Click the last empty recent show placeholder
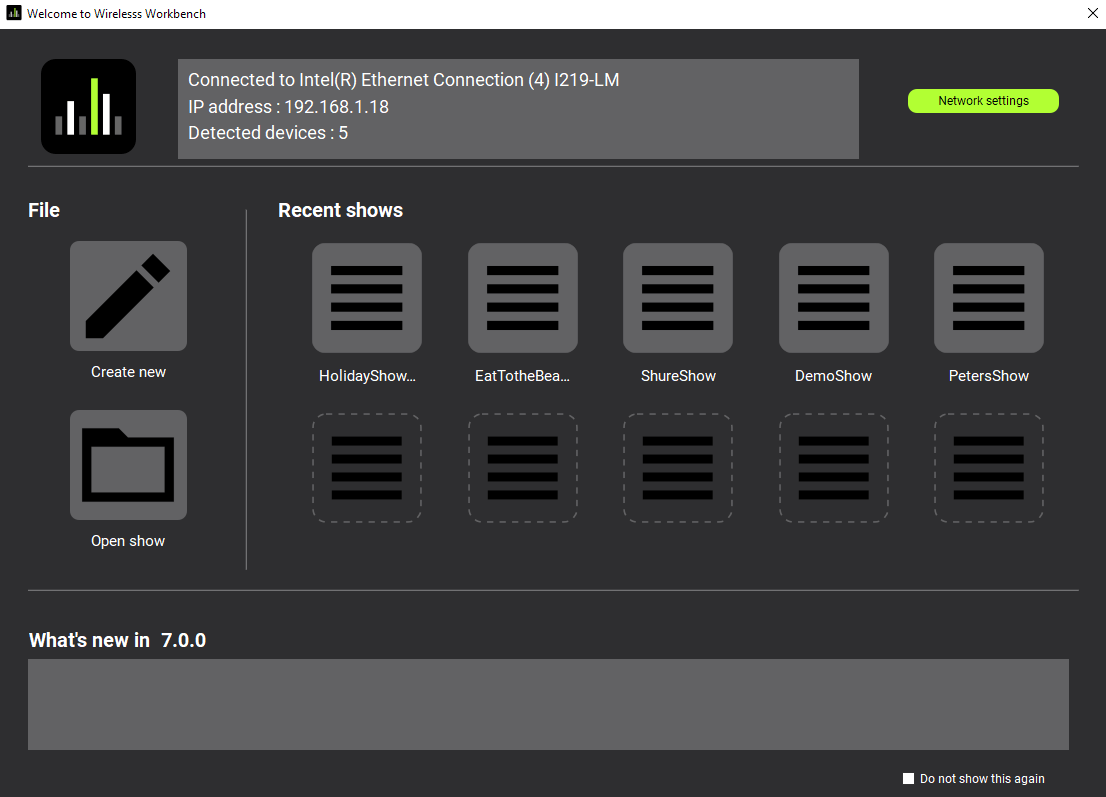Viewport: 1106px width, 797px height. click(x=989, y=467)
